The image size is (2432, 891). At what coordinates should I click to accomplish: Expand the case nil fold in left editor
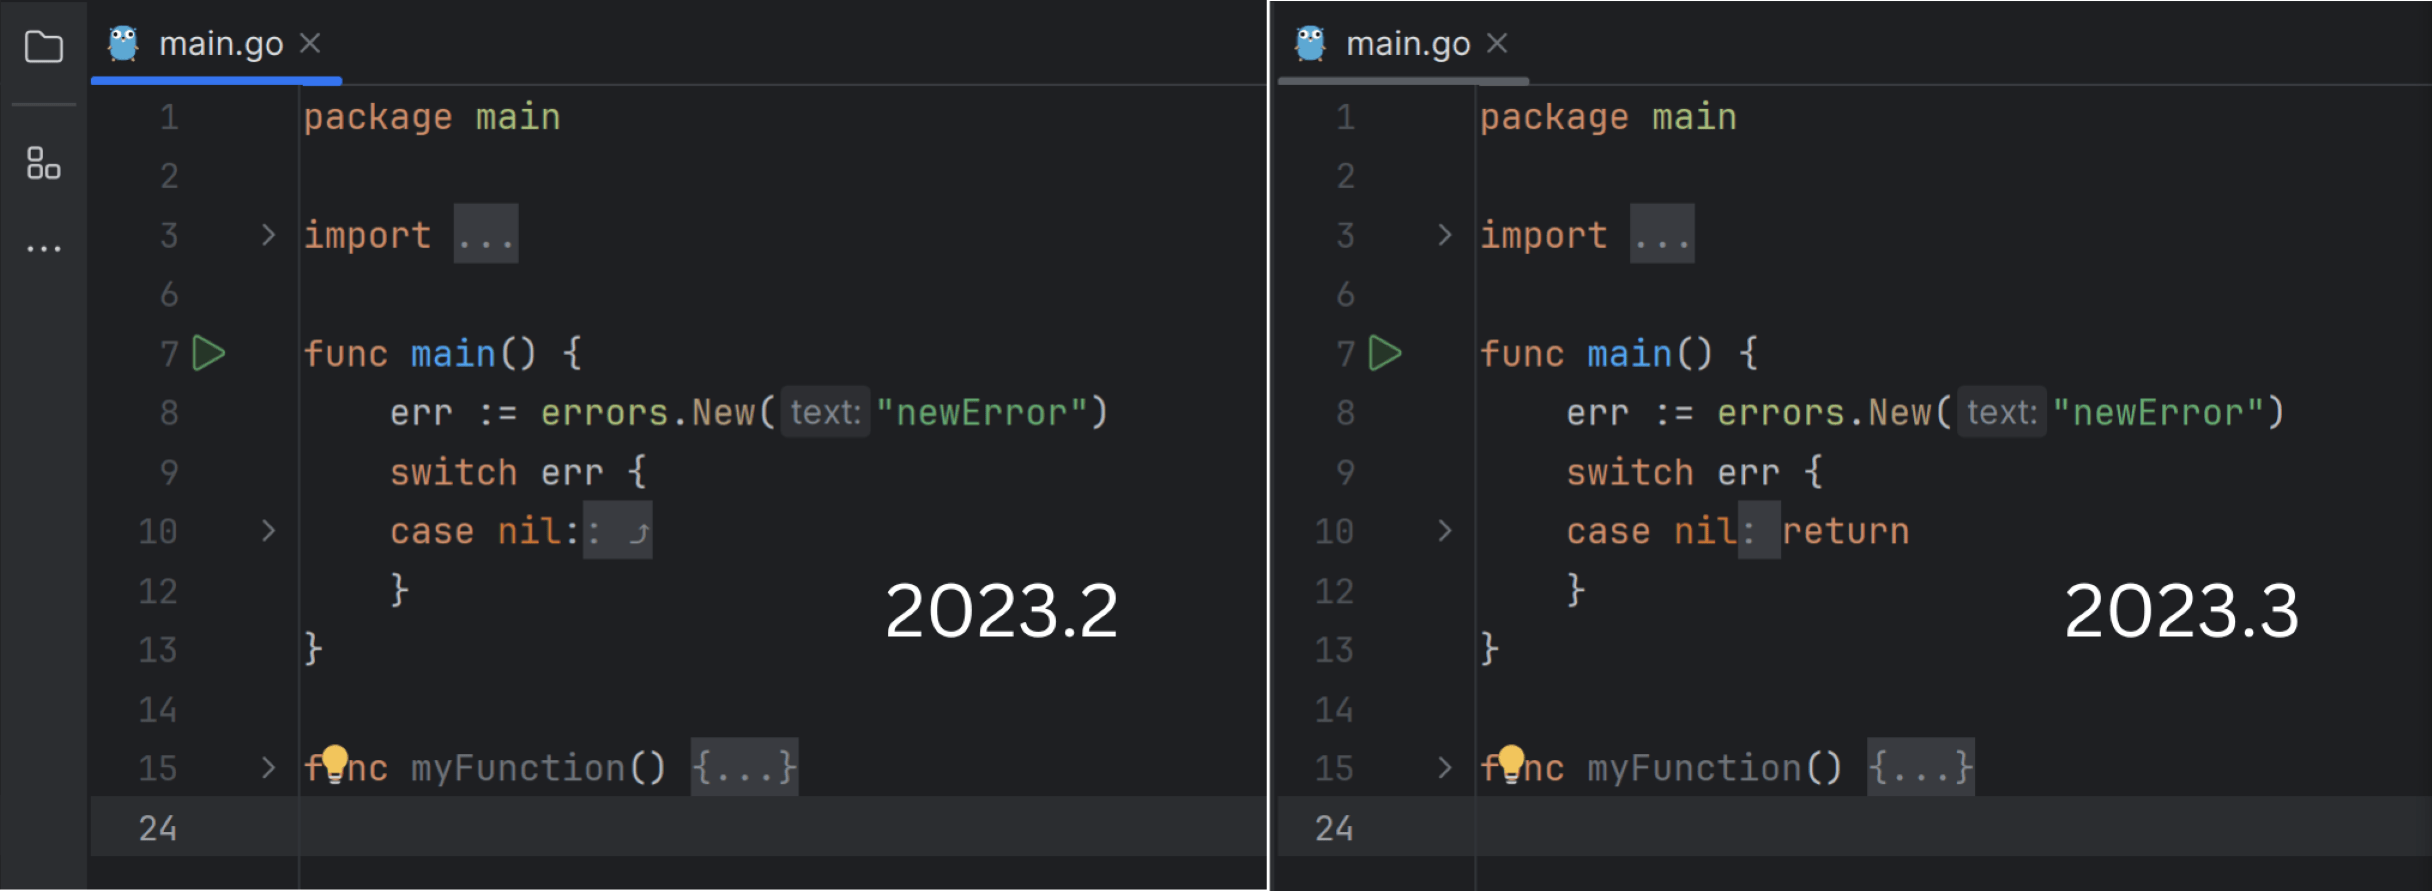pos(268,530)
